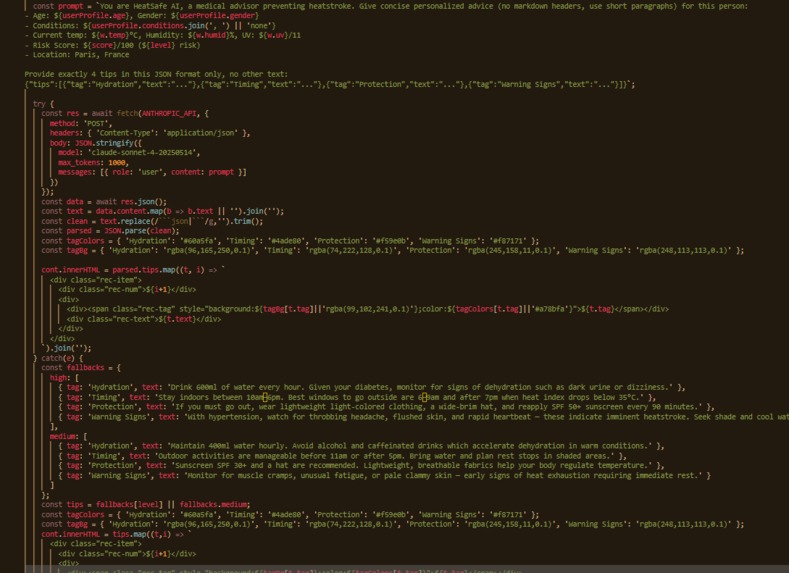Click the 'rec-text' div line

[x=143, y=319]
